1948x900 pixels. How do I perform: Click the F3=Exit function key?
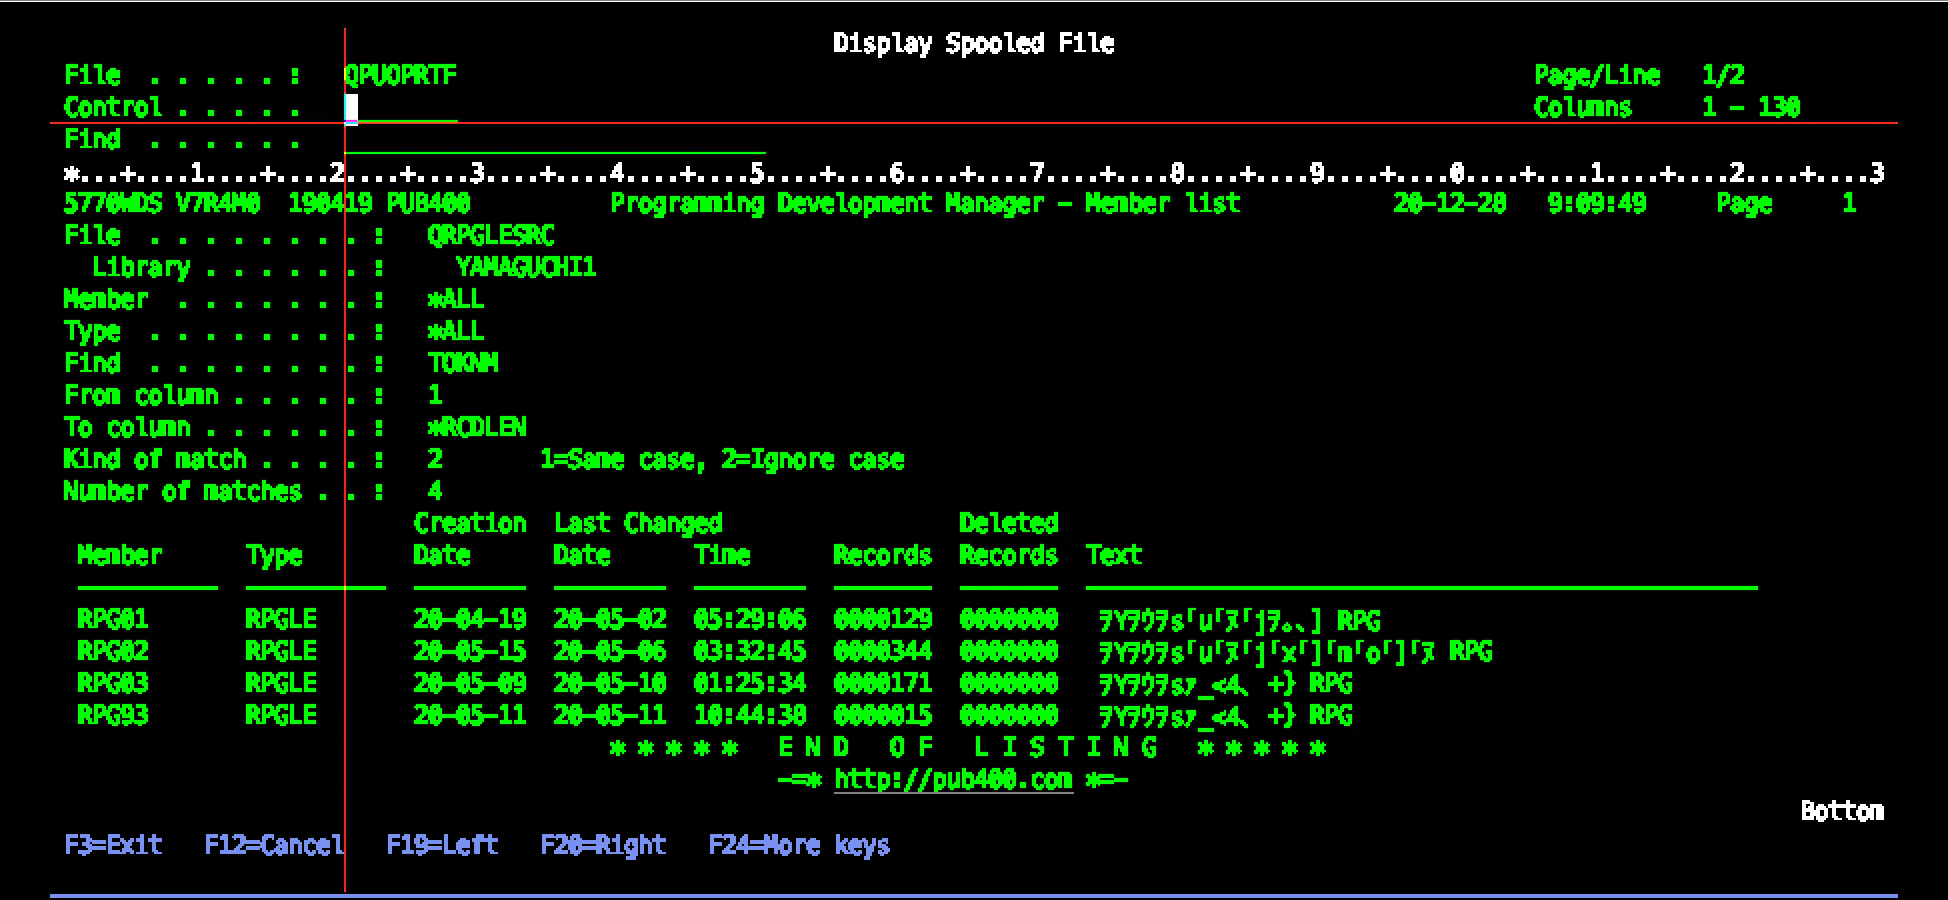click(x=113, y=845)
